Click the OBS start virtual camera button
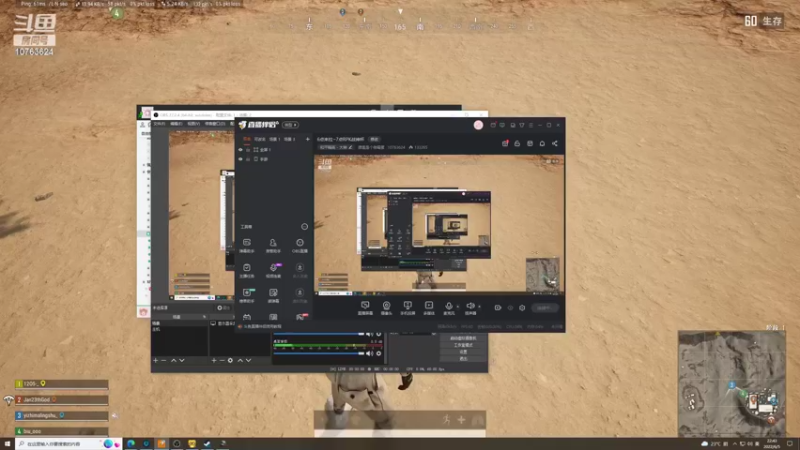This screenshot has height=450, width=800. [x=463, y=338]
